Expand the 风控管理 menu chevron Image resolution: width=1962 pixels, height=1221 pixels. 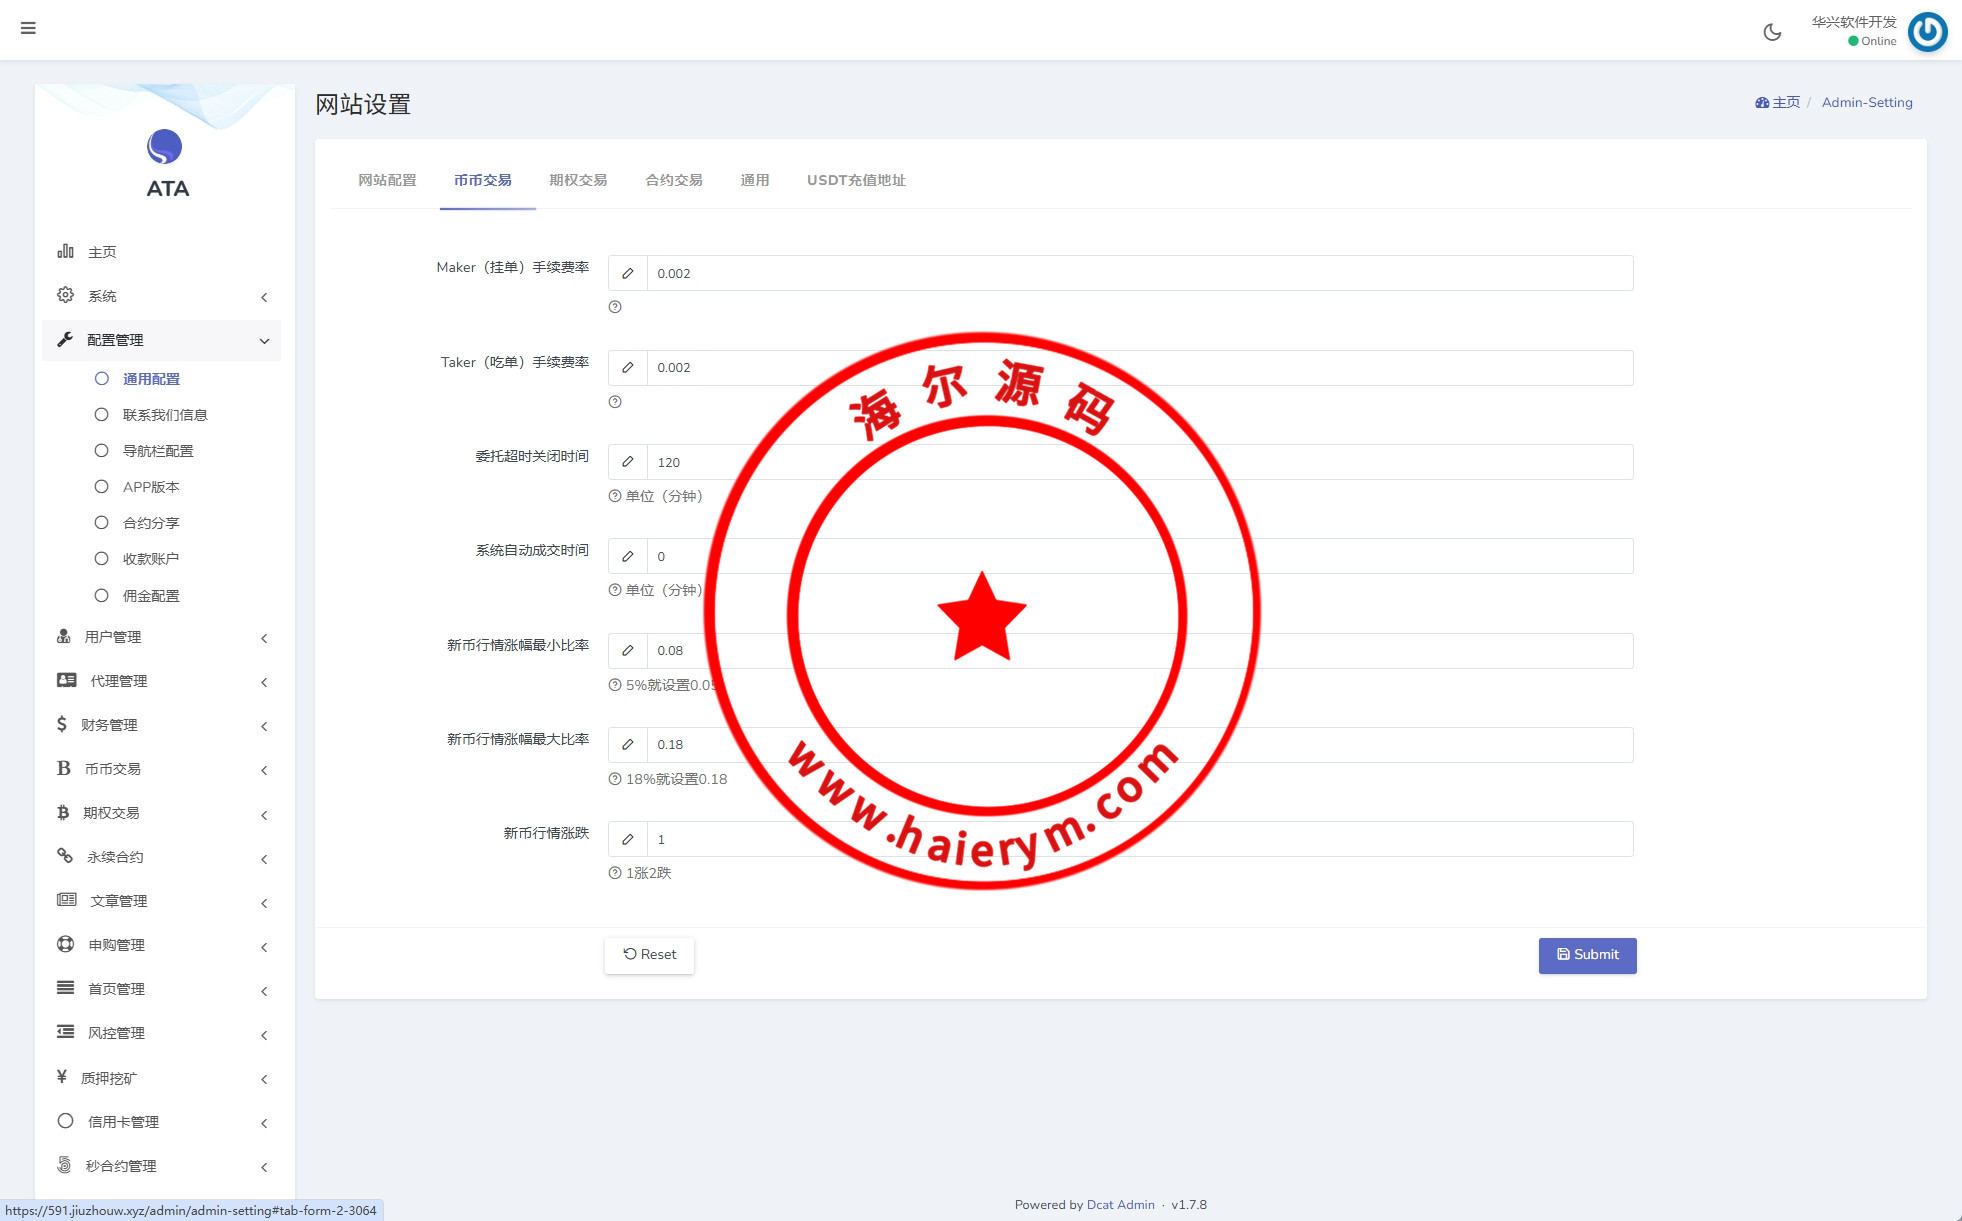click(x=264, y=1035)
